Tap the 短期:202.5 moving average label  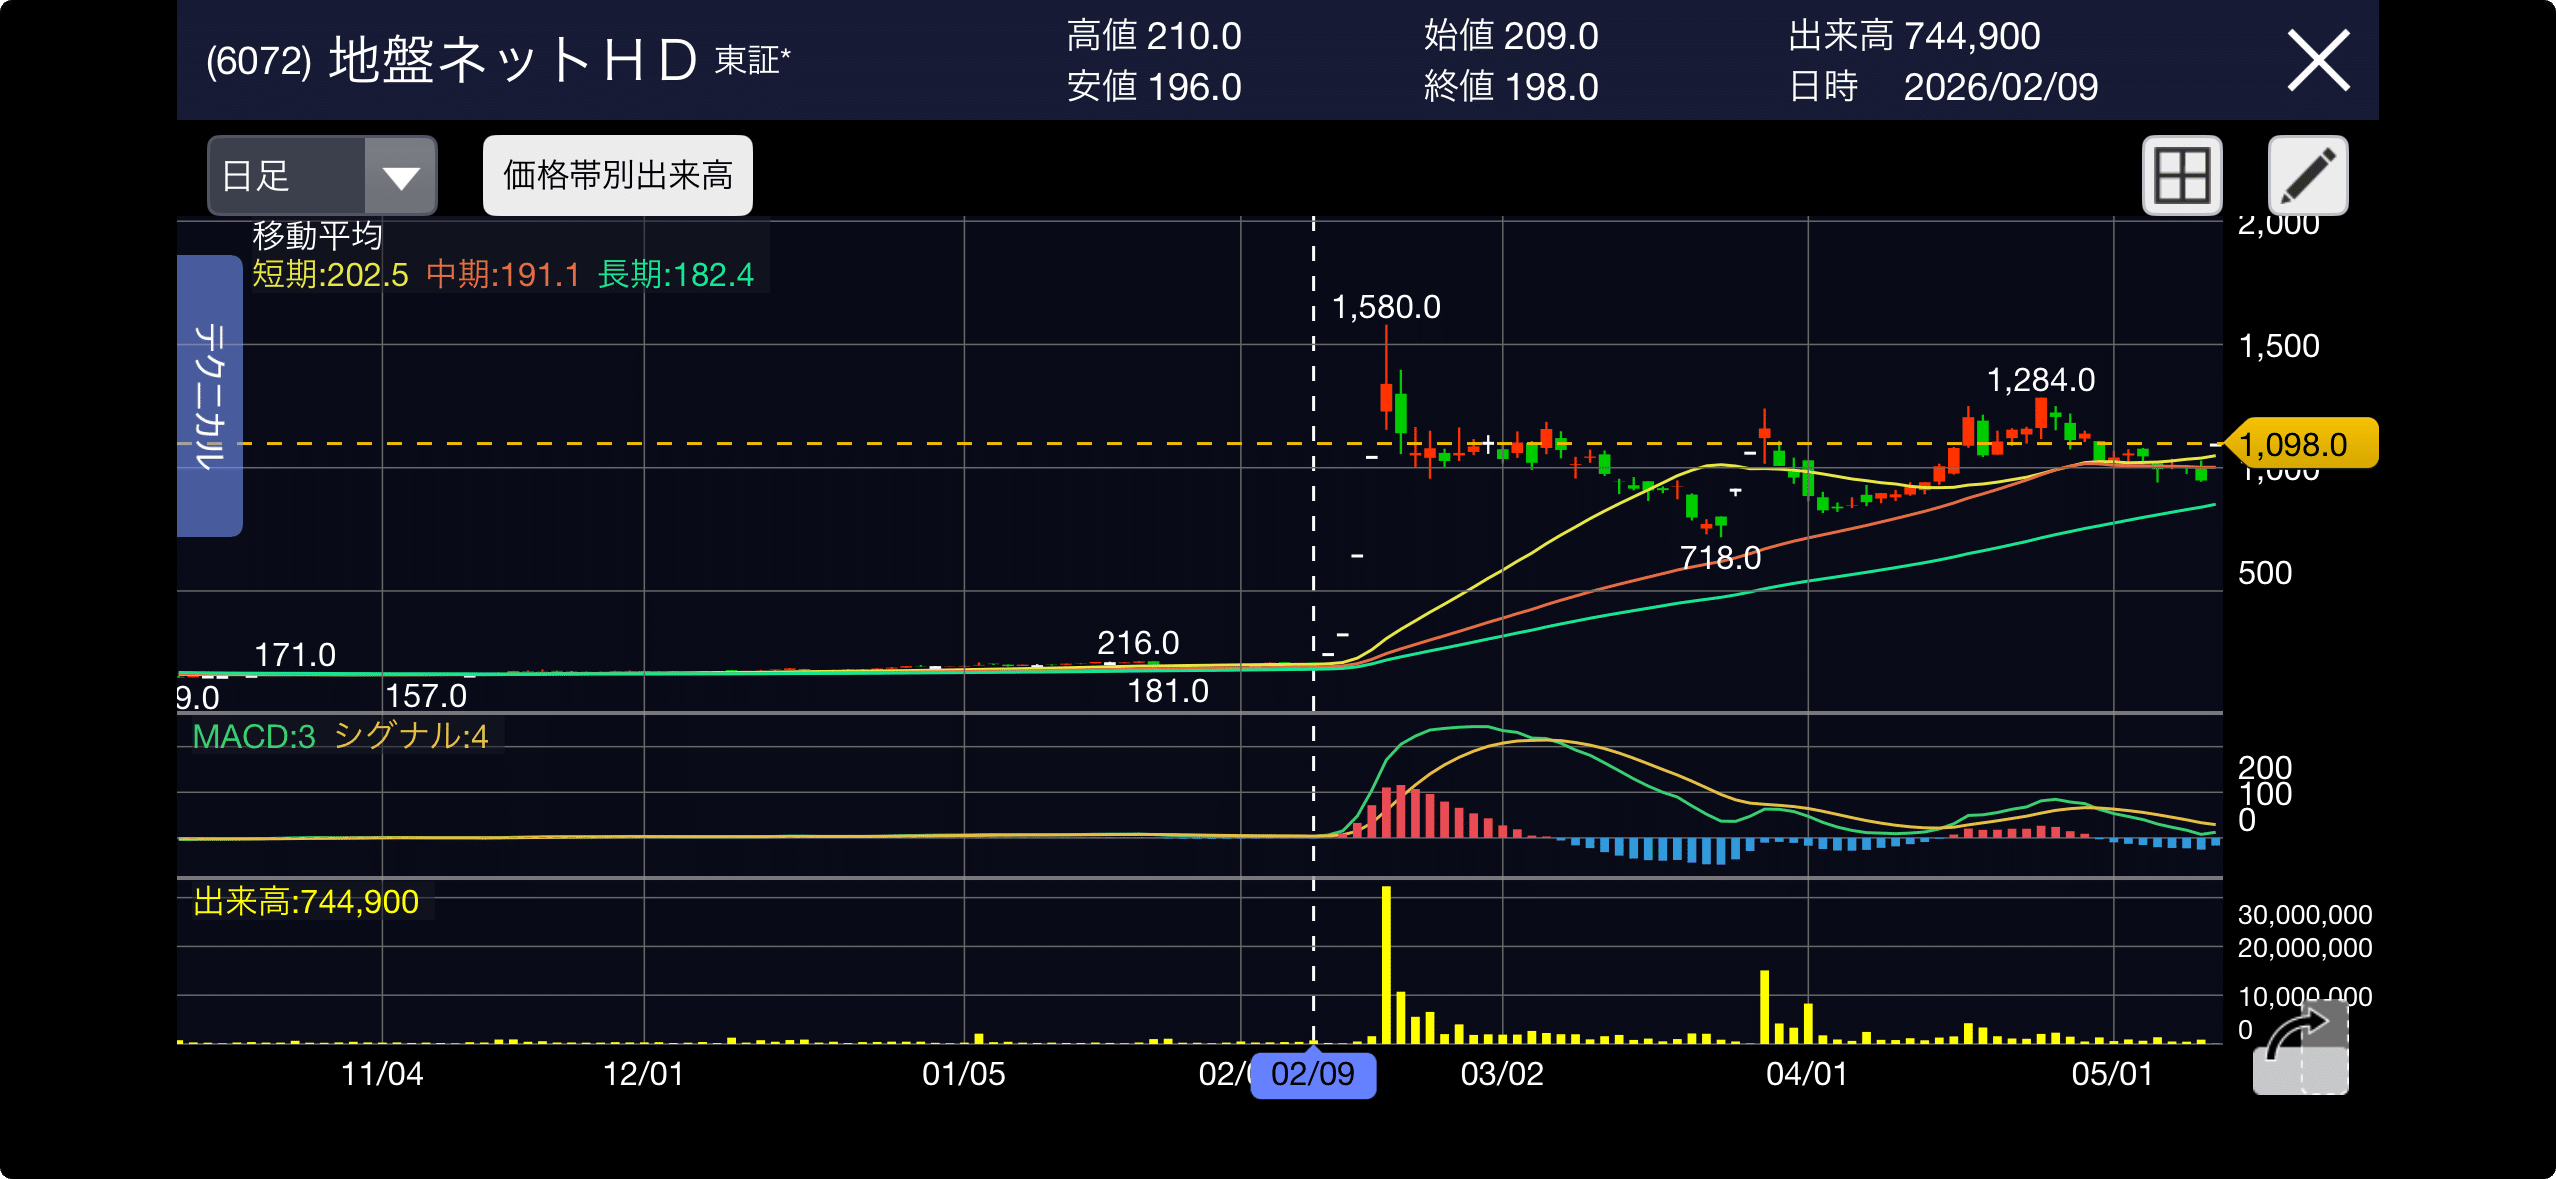[x=330, y=275]
